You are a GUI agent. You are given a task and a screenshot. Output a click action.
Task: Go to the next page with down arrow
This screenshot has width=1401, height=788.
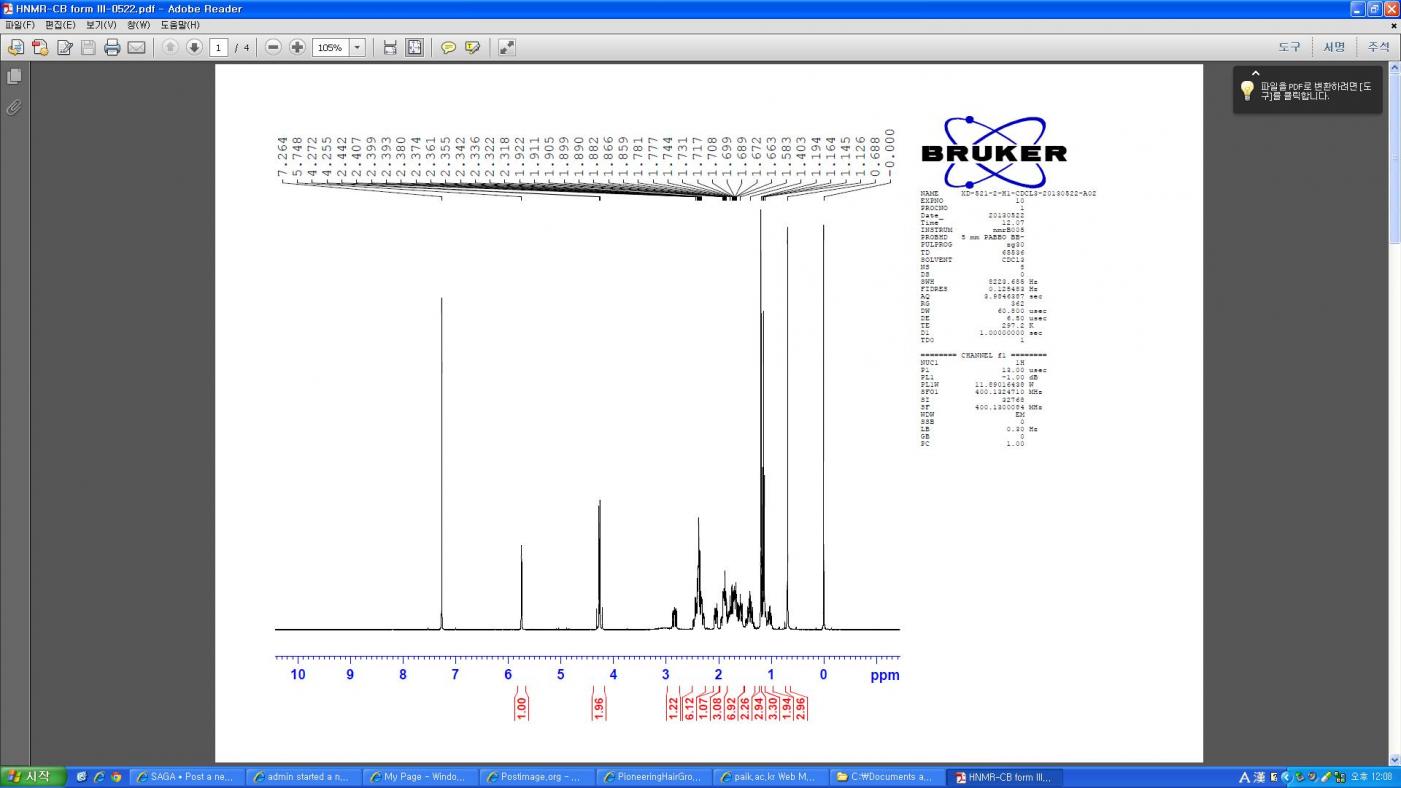(x=194, y=47)
